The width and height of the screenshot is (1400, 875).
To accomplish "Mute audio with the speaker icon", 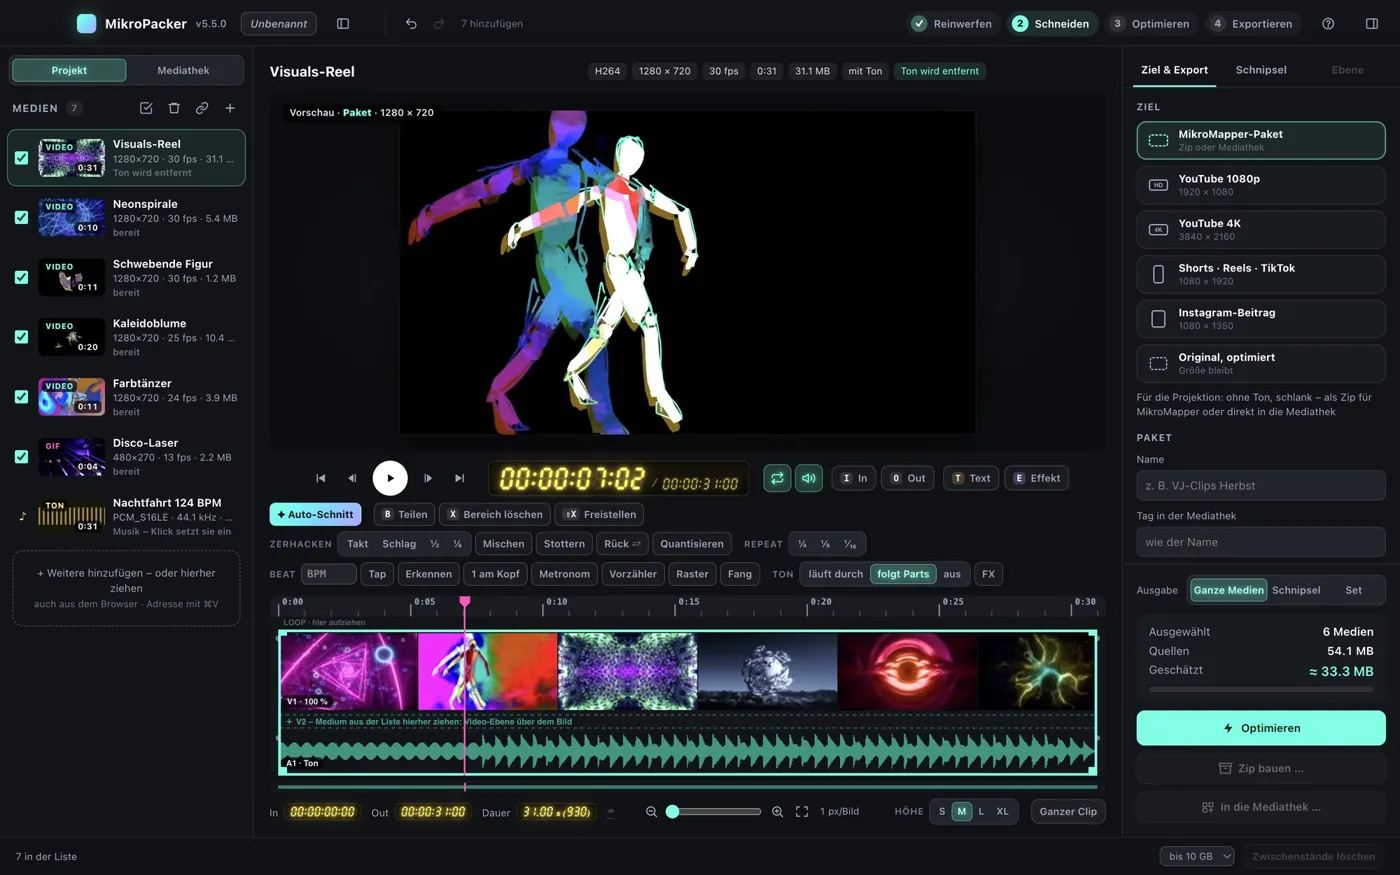I will (x=809, y=478).
